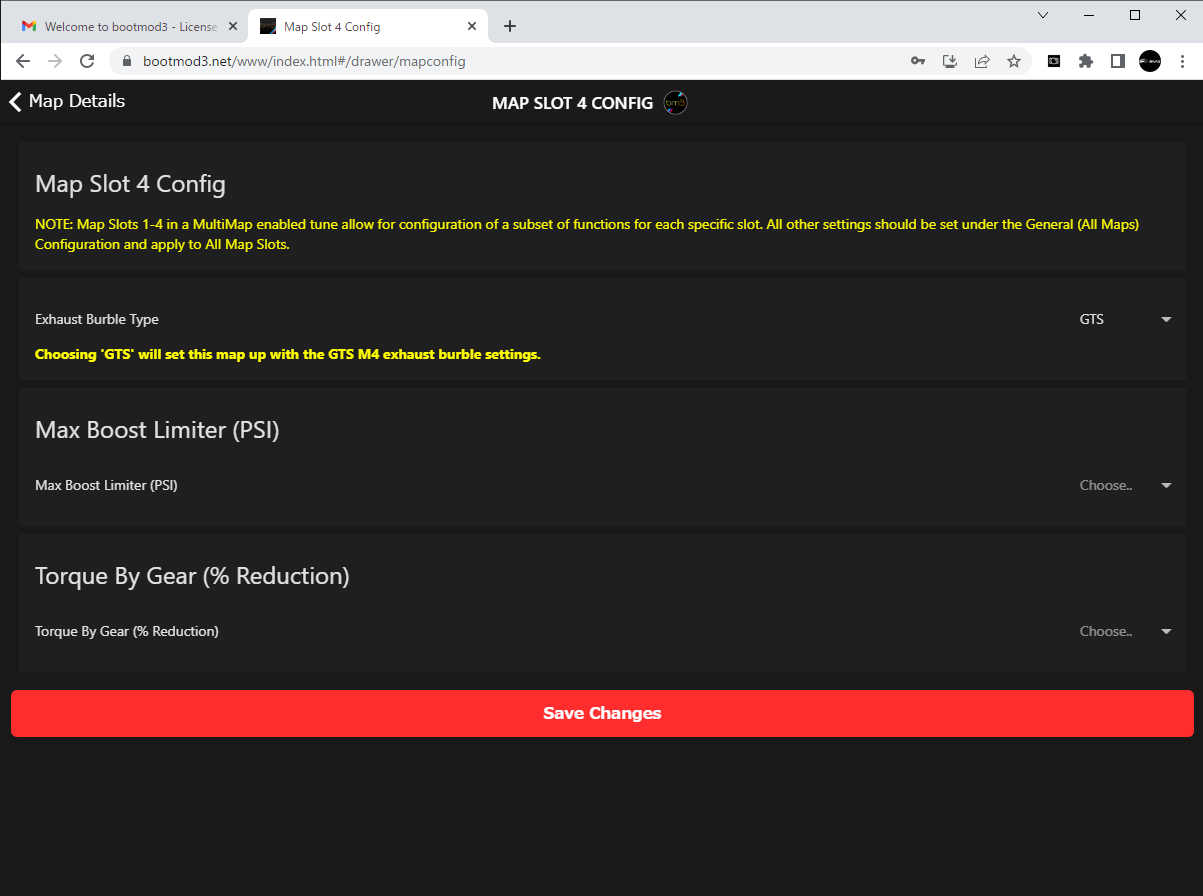Click the install app icon in address bar

point(950,61)
